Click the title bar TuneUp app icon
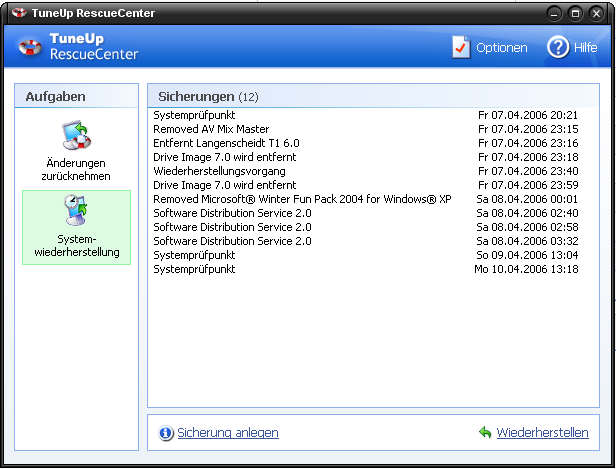Viewport: 616px width, 469px height. coord(18,13)
